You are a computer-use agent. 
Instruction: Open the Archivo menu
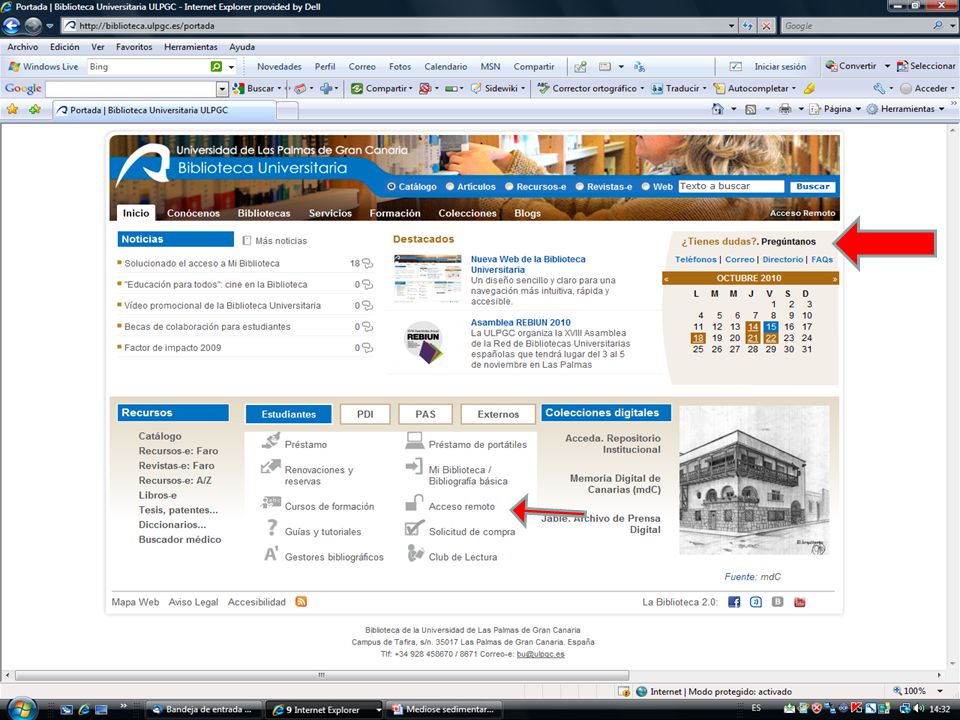pos(23,47)
